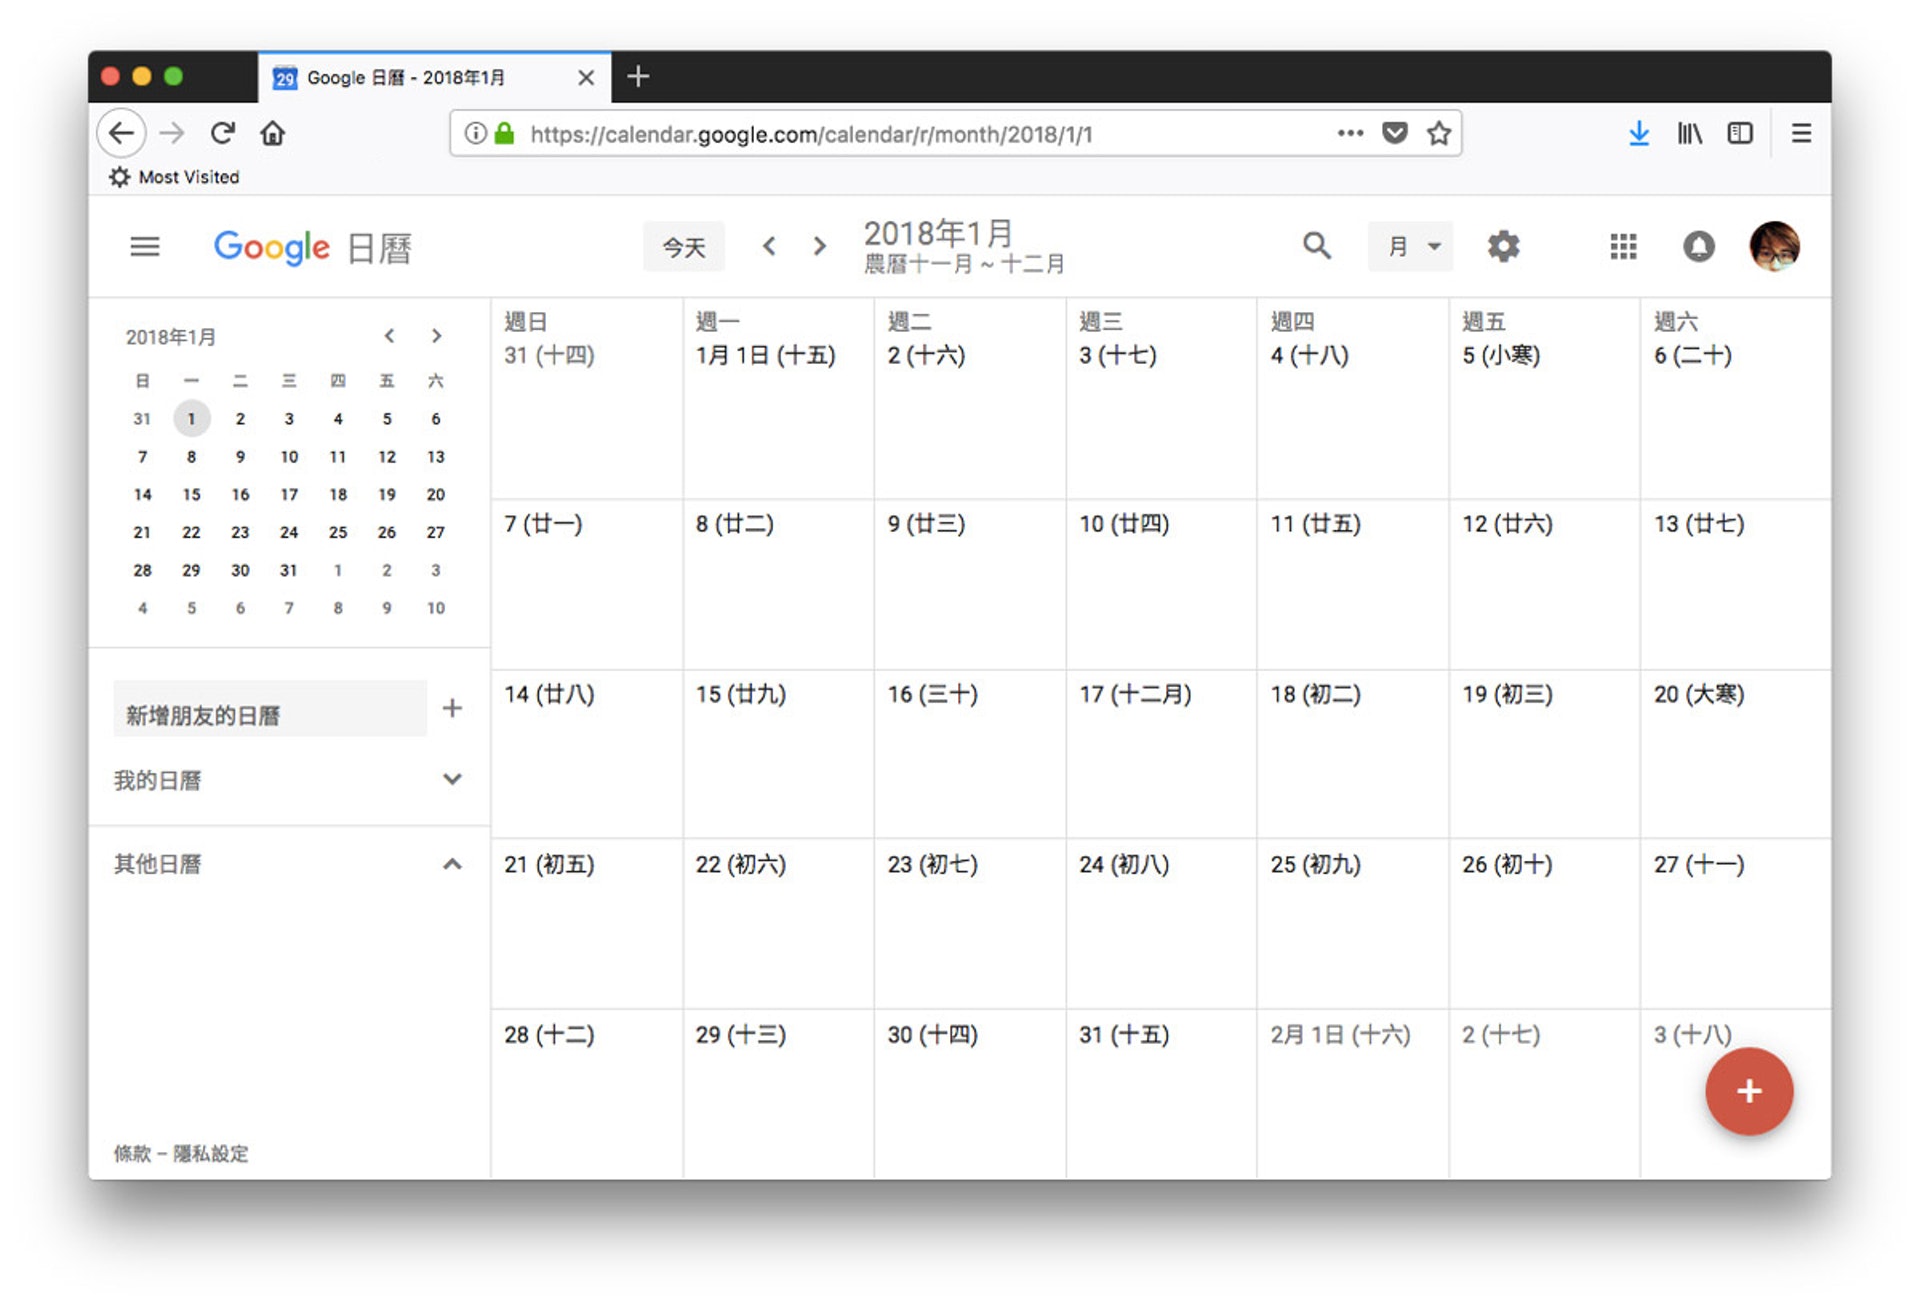The image size is (1920, 1306).
Task: Click 10 (廿四) date cell
Action: 1124,524
